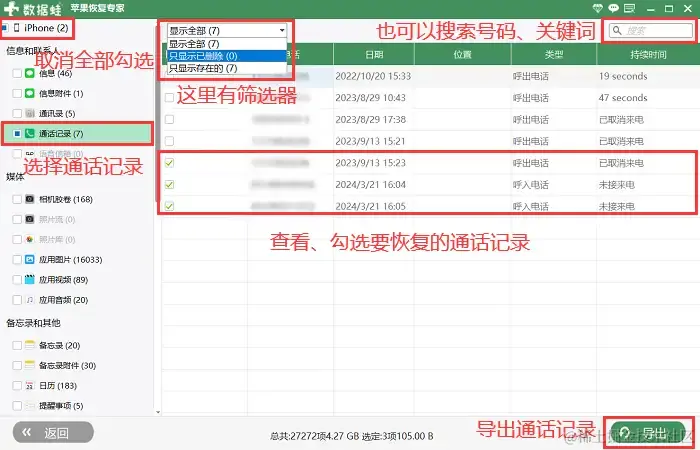Click the date cell 2022/10/20 15:33
This screenshot has height=450, width=700.
click(x=373, y=76)
